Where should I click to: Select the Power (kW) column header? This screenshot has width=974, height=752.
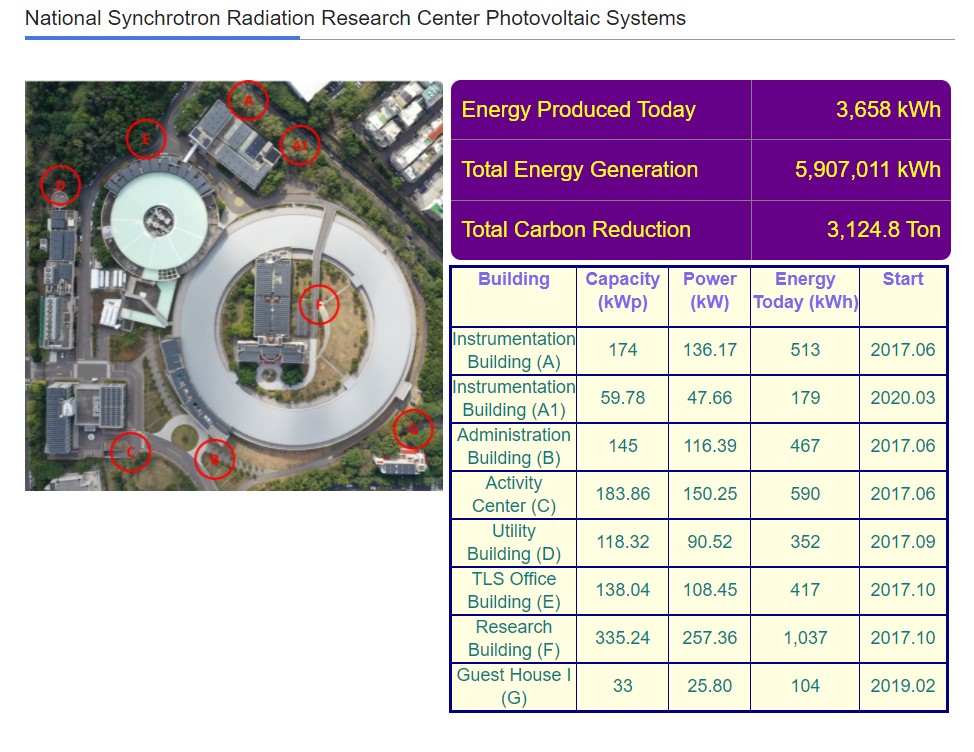(709, 291)
